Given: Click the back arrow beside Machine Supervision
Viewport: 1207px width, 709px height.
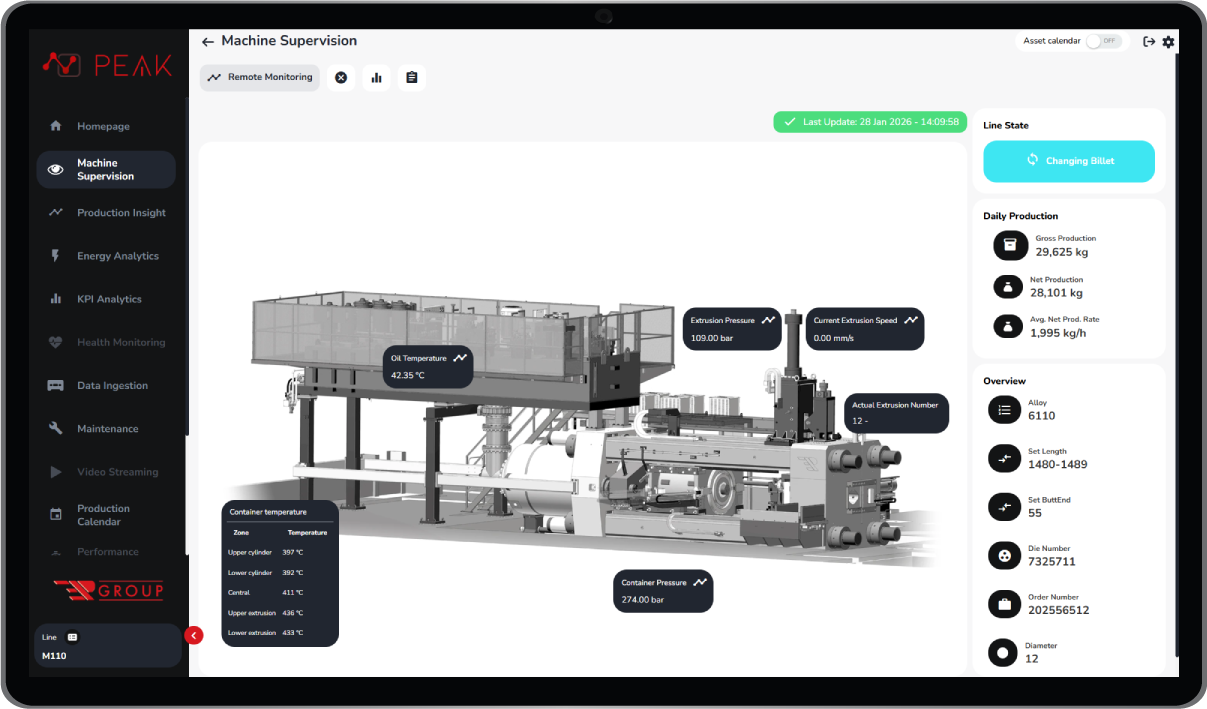Looking at the screenshot, I should (x=208, y=42).
